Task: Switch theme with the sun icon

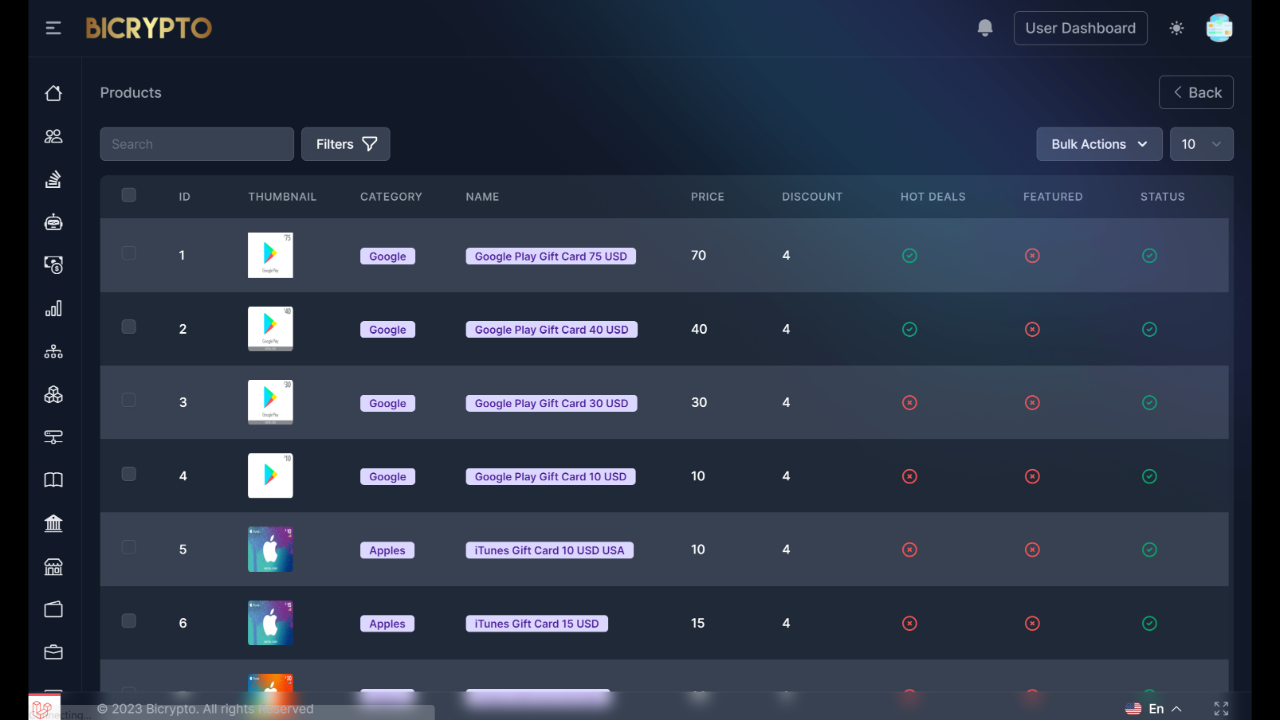Action: pyautogui.click(x=1176, y=28)
